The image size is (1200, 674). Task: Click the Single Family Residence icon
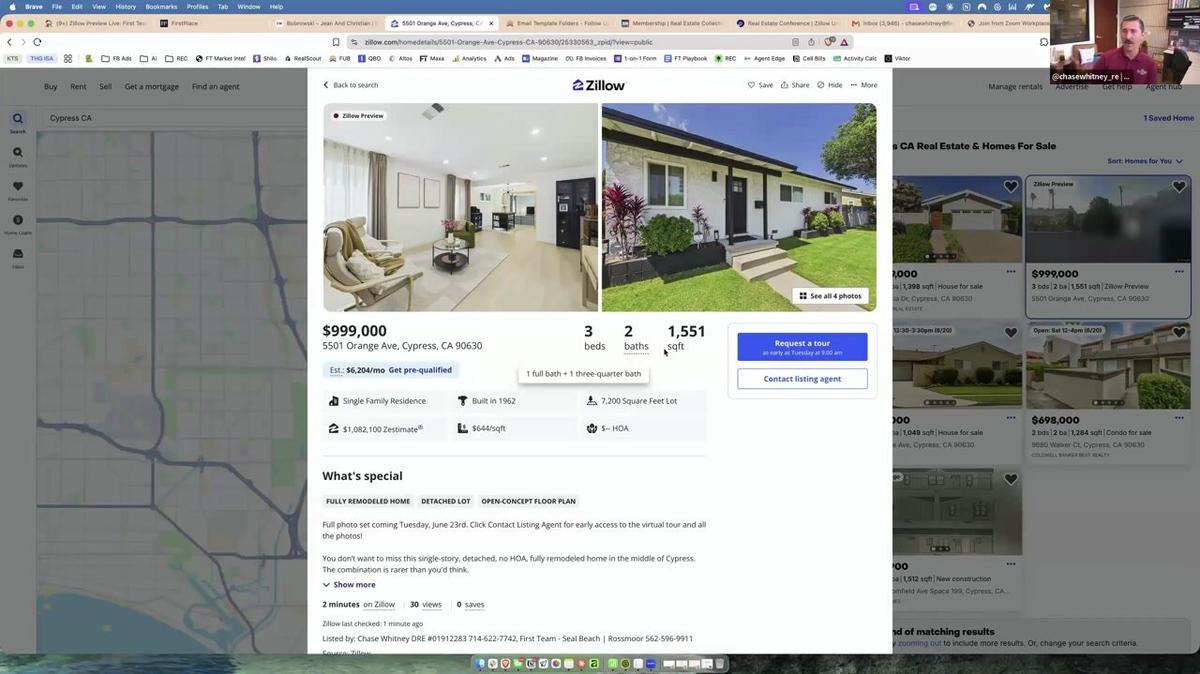[334, 401]
